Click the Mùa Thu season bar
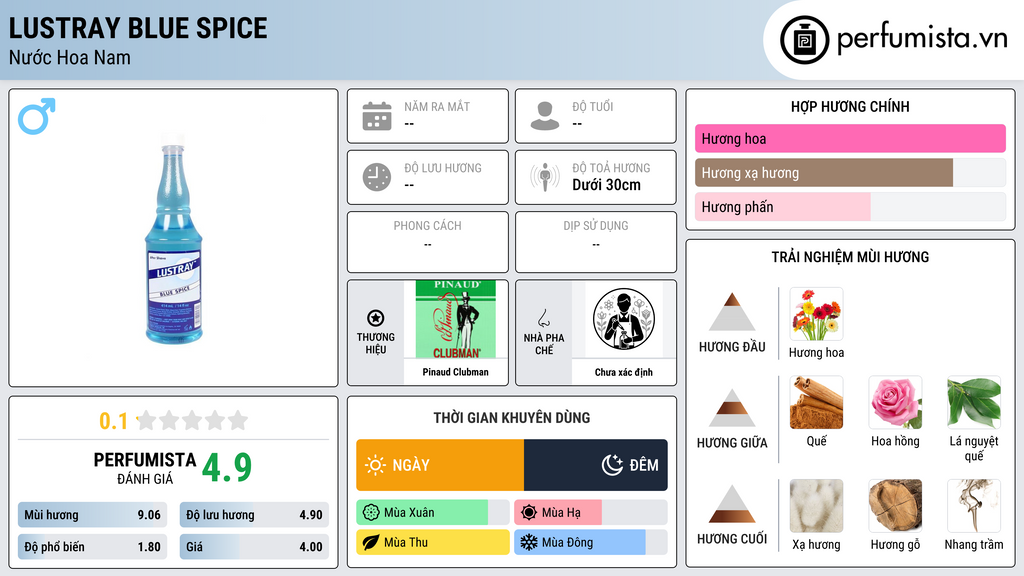This screenshot has height=576, width=1024. coord(433,542)
